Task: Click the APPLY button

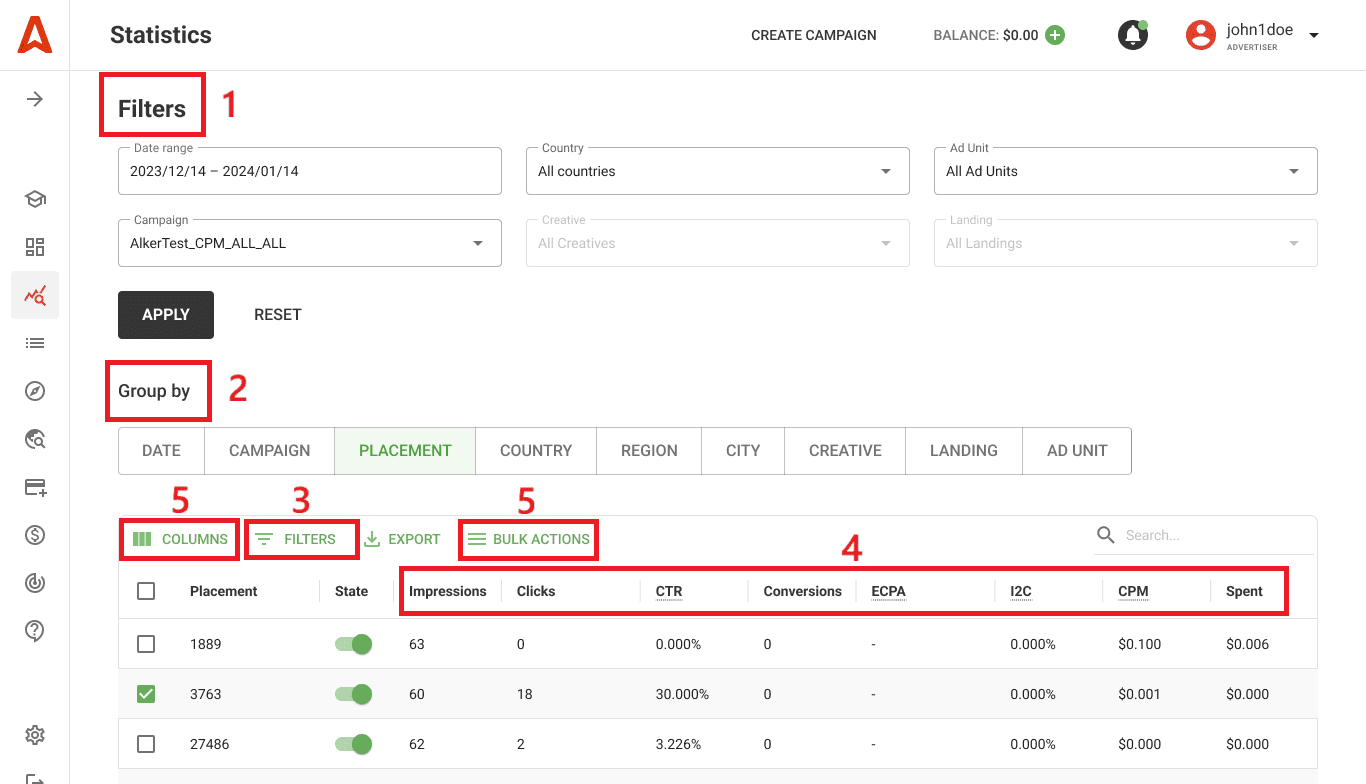Action: click(x=165, y=314)
